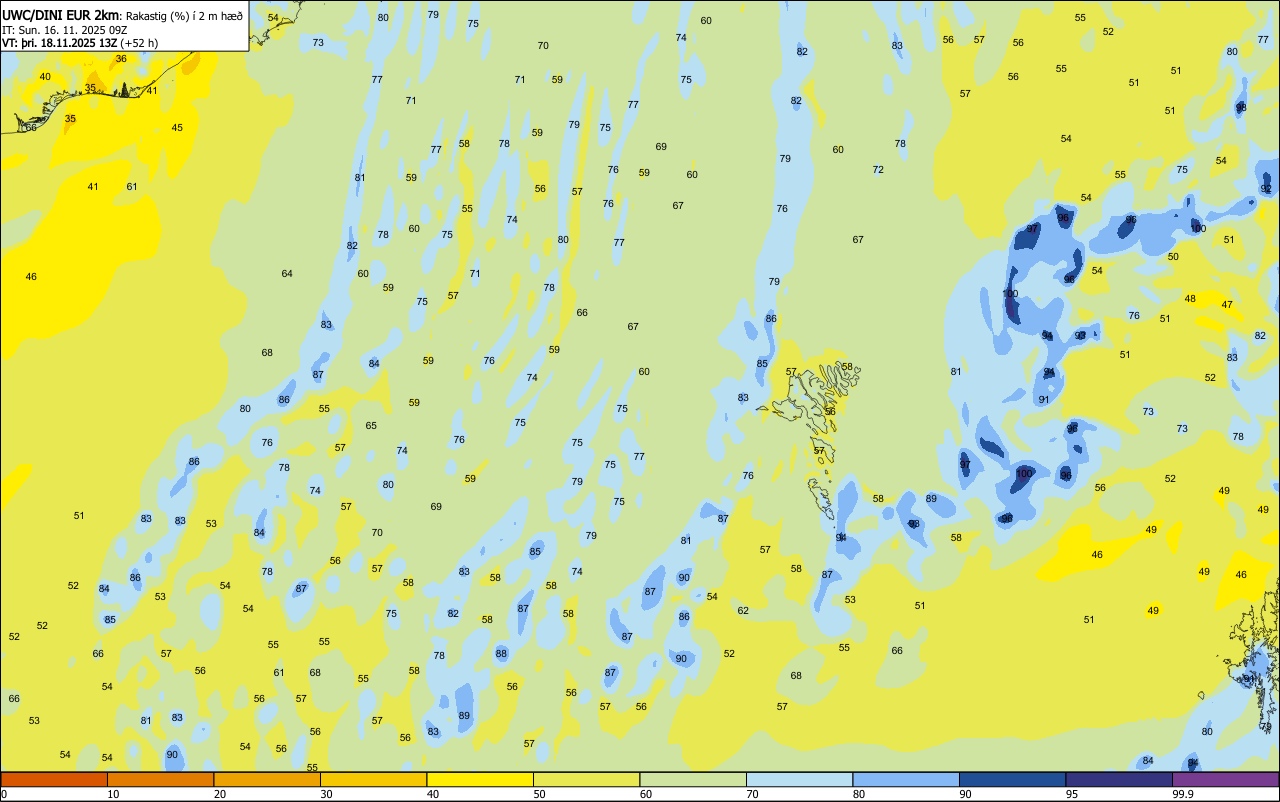Click the 'VT: þri. 18.11.2025 13Z' line
This screenshot has height=802, width=1280.
point(60,43)
